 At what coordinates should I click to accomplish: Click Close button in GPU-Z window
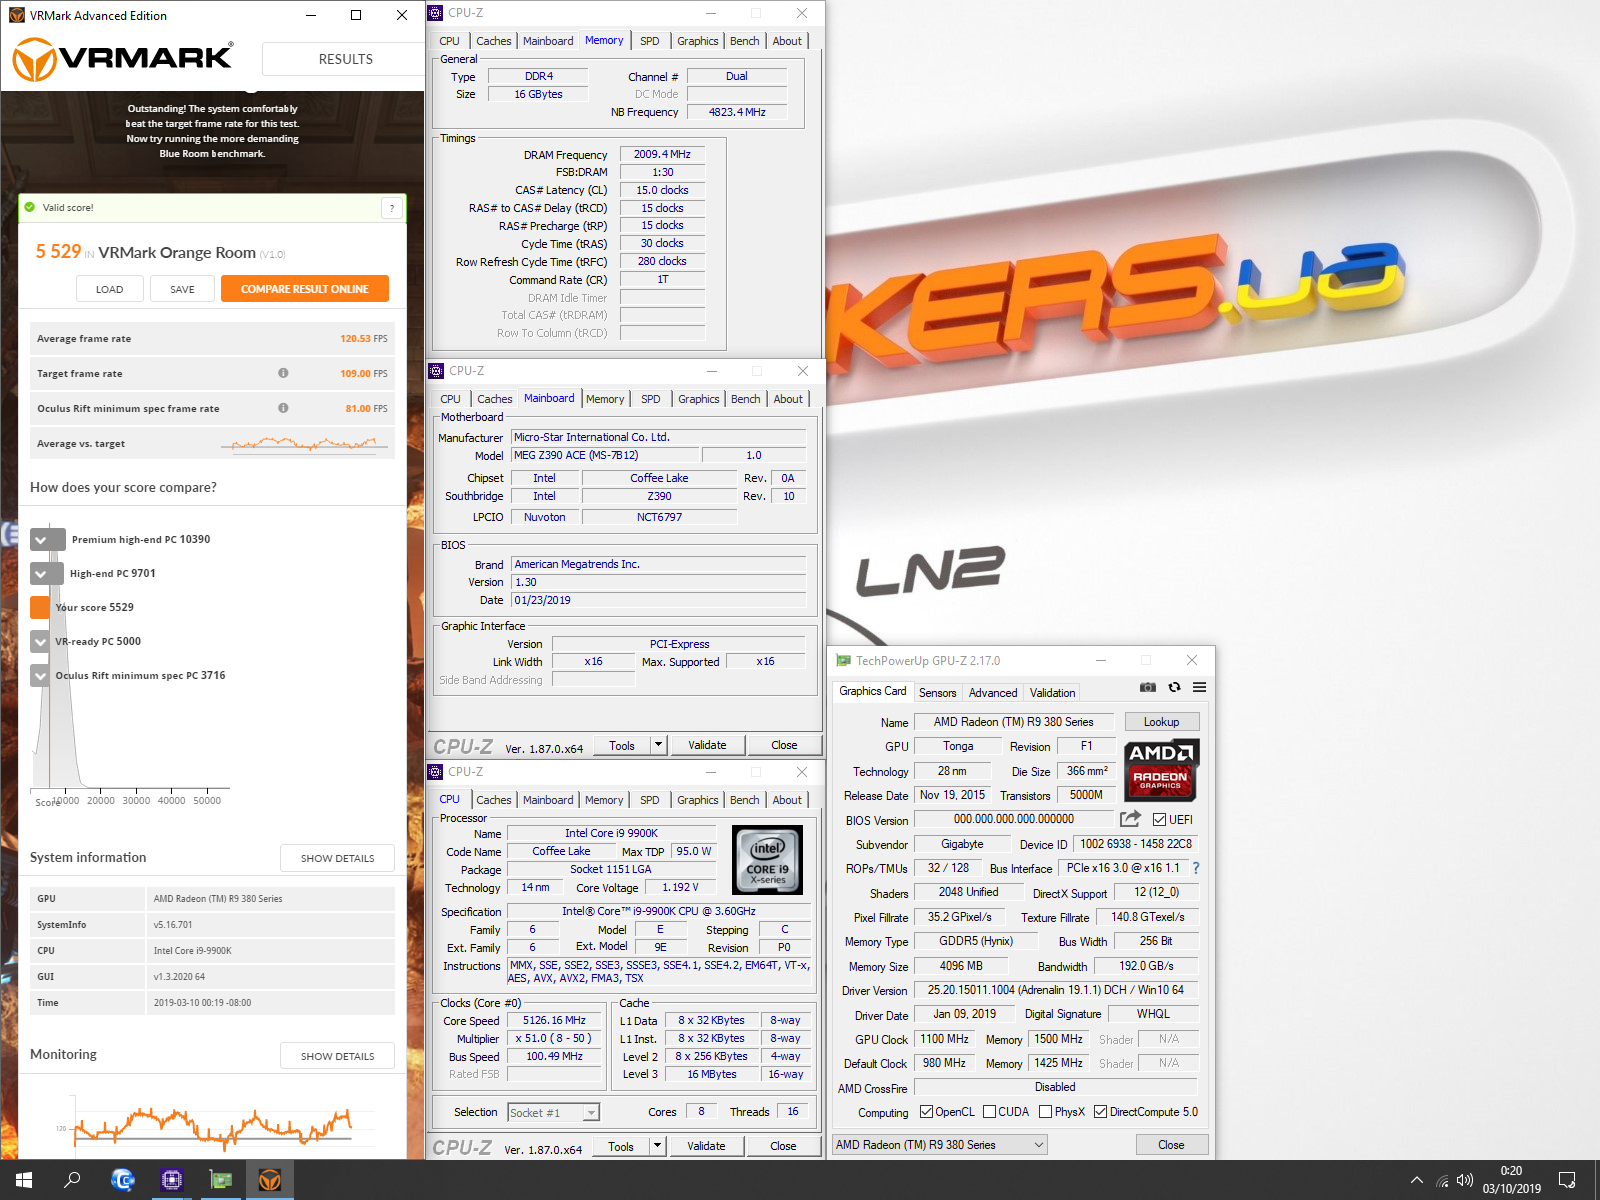click(x=1171, y=1145)
